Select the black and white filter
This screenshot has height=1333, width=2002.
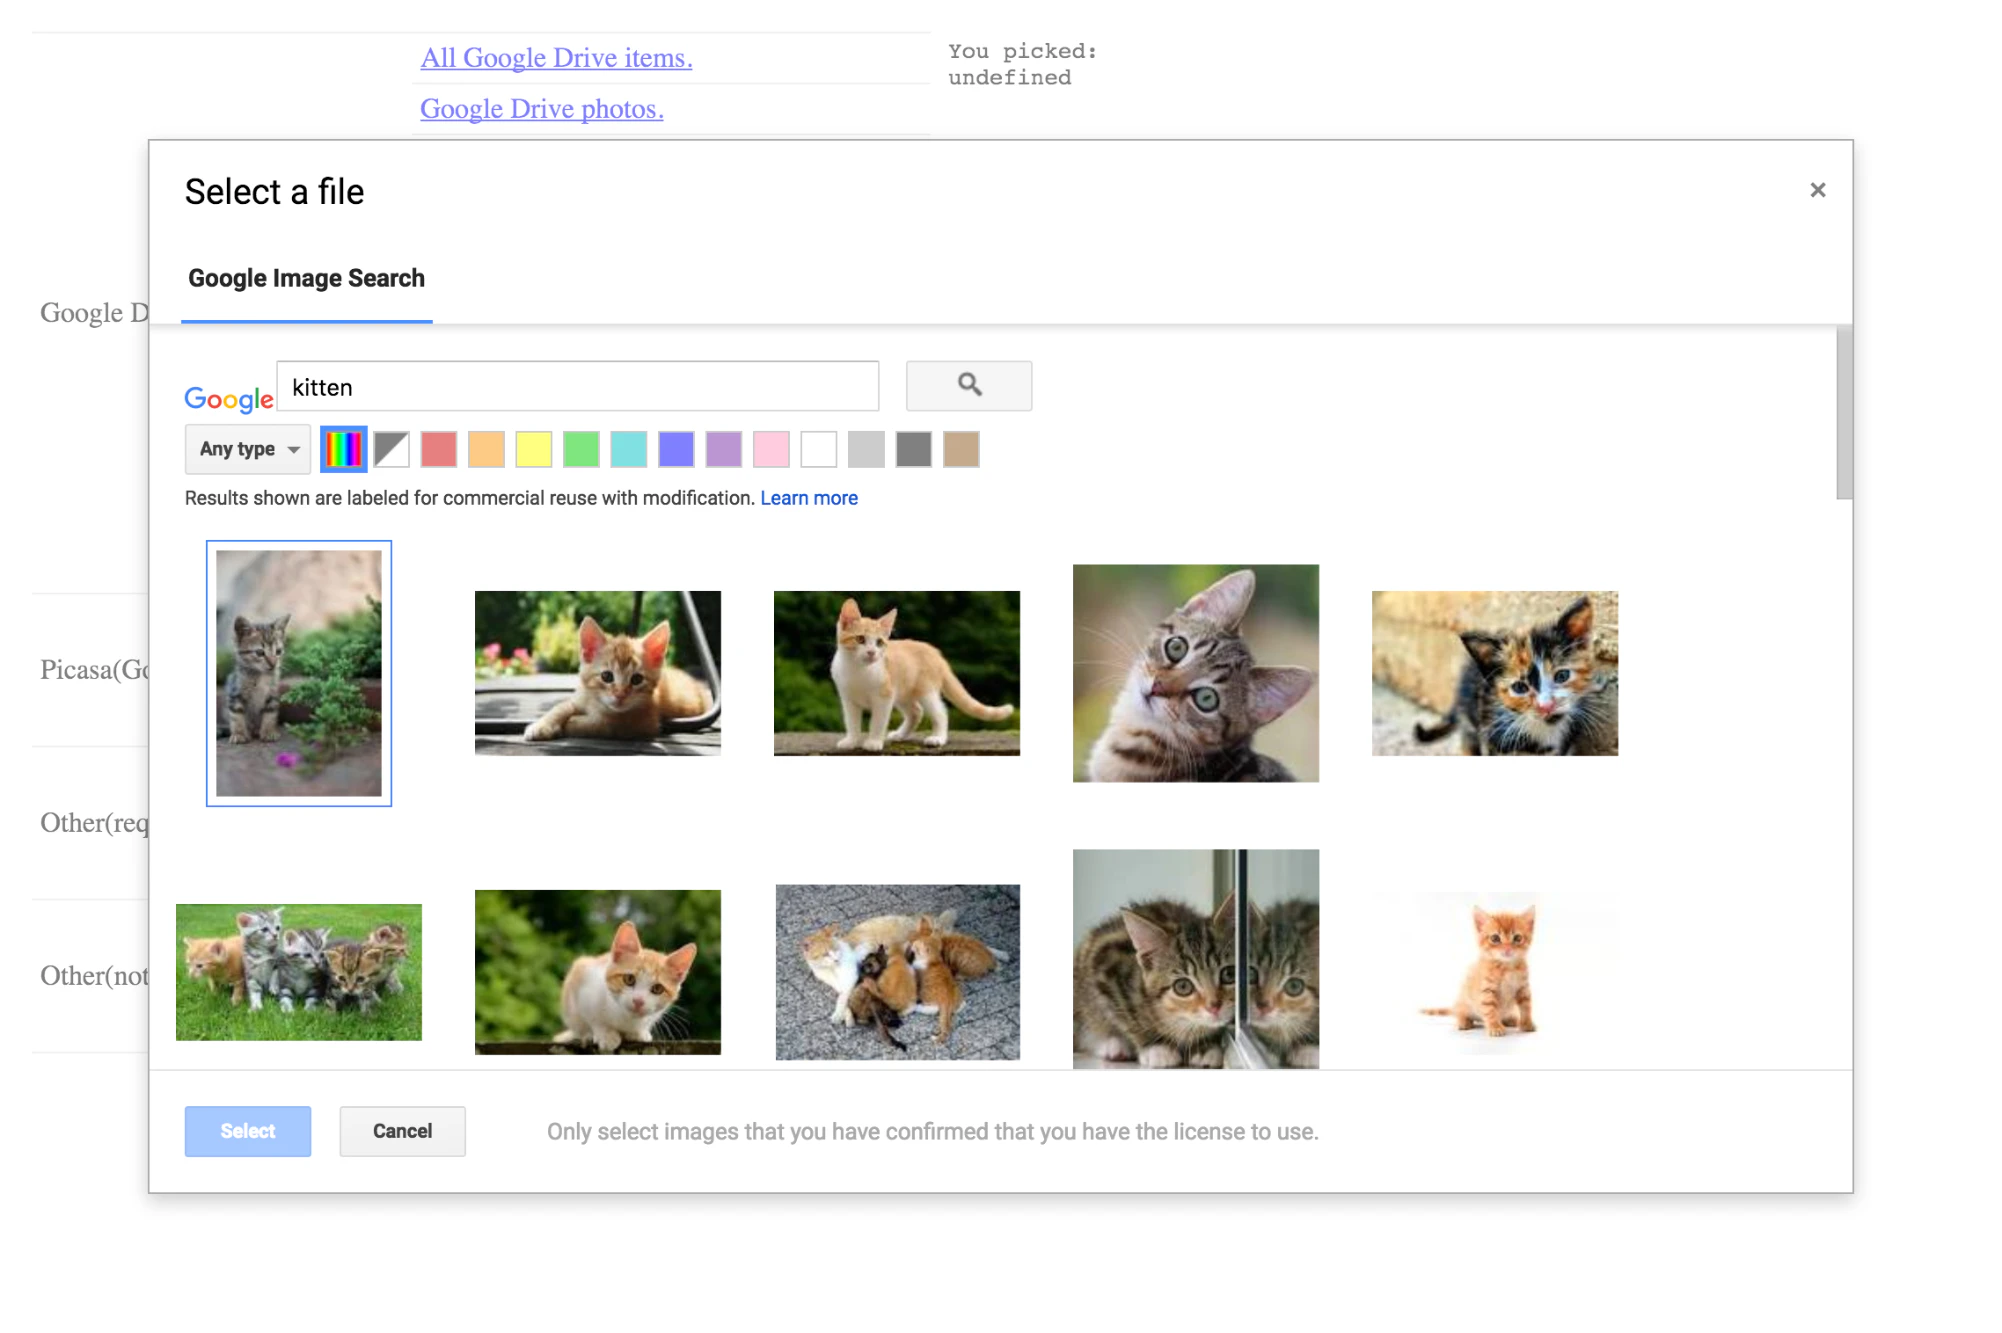[x=392, y=449]
